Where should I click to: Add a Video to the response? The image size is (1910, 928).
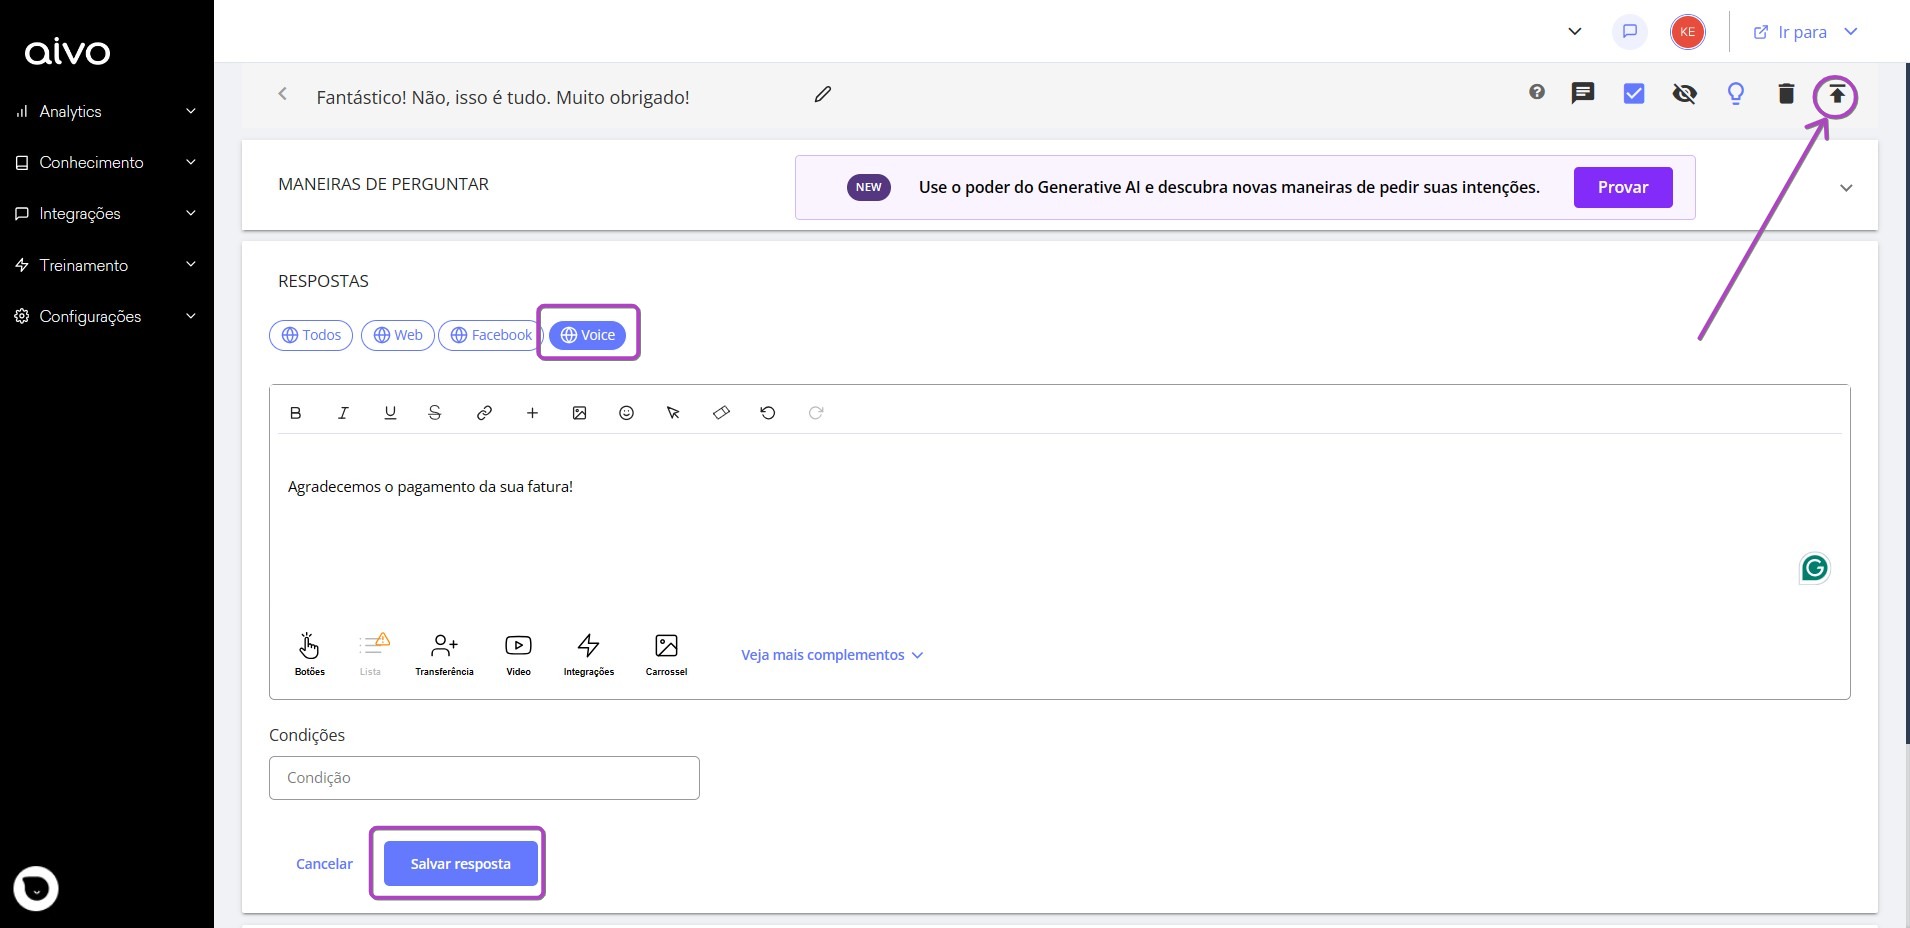coord(517,653)
